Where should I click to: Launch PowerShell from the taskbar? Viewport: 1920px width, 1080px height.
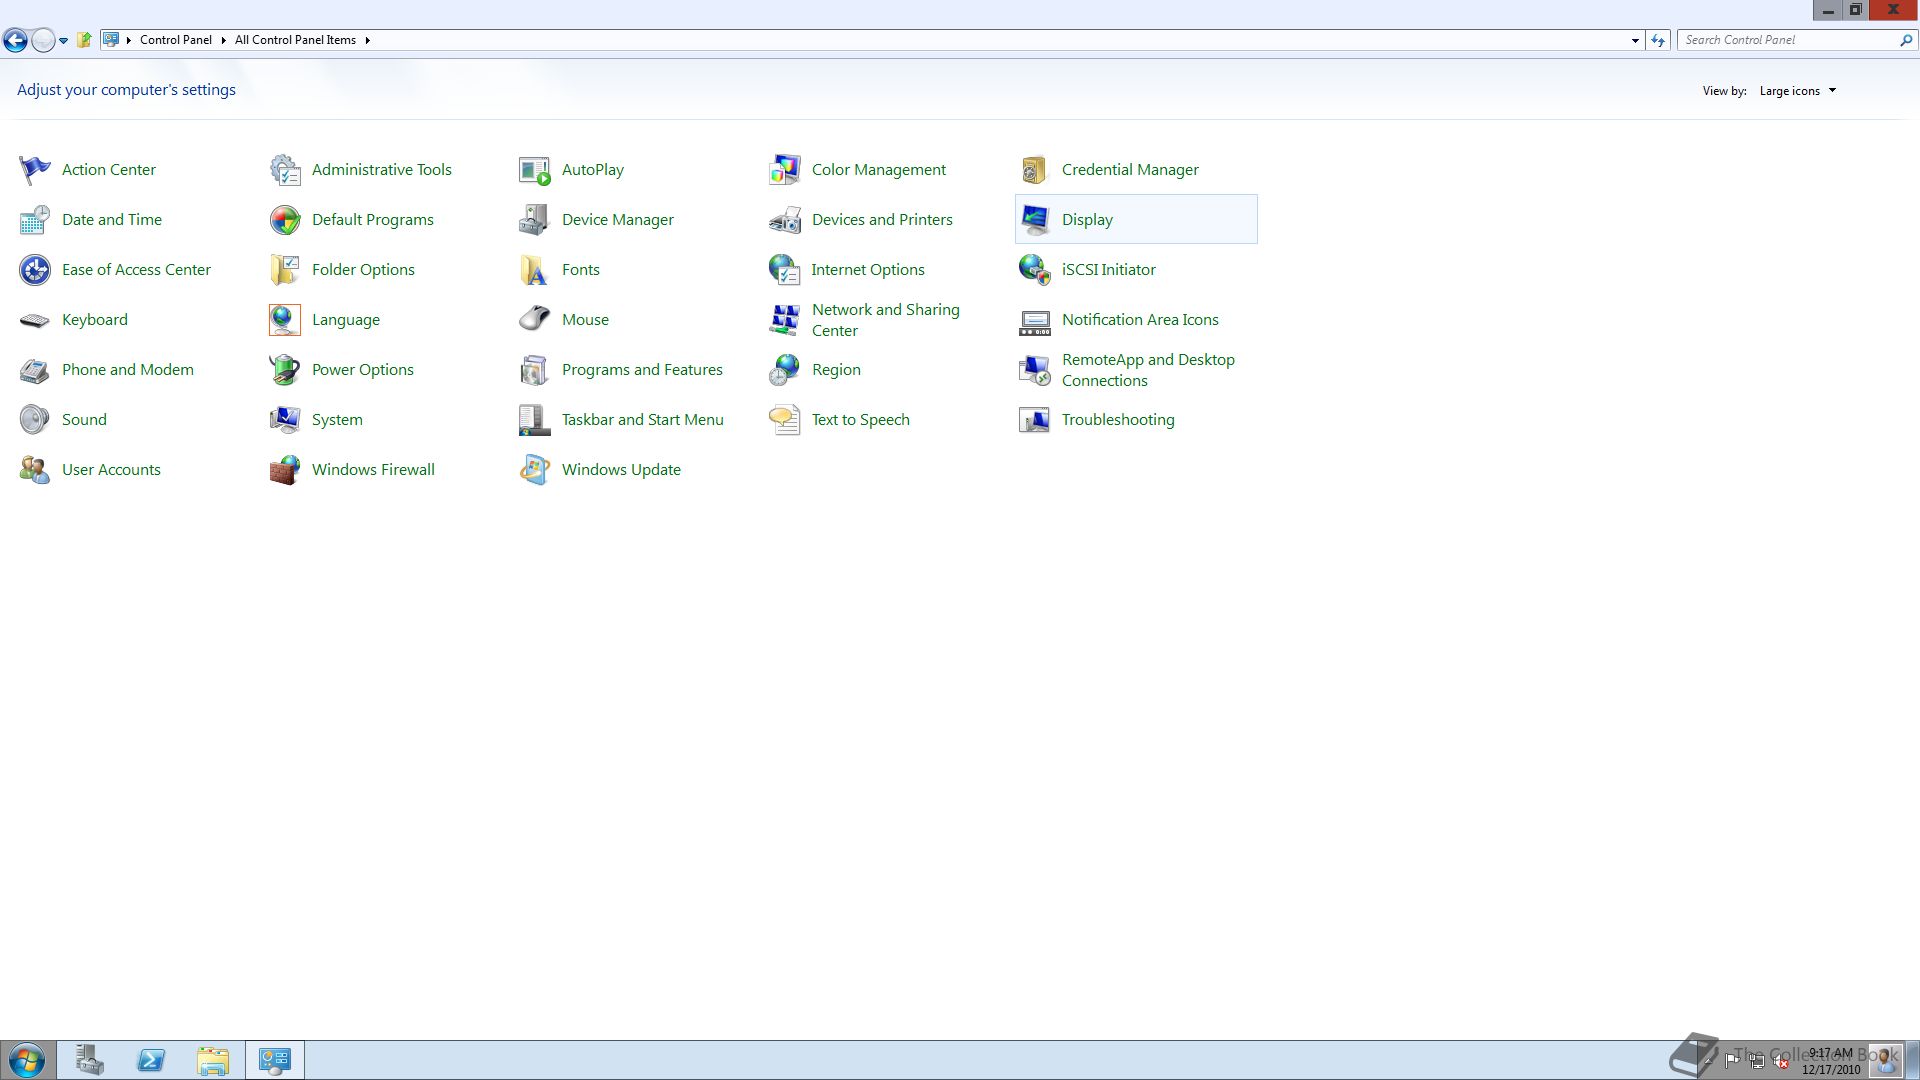tap(152, 1060)
